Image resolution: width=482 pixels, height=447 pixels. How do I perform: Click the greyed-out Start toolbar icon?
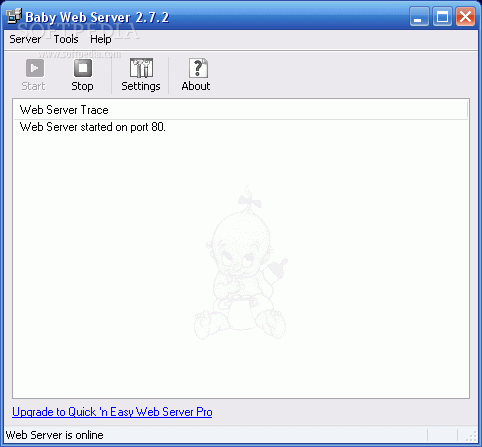pos(35,68)
